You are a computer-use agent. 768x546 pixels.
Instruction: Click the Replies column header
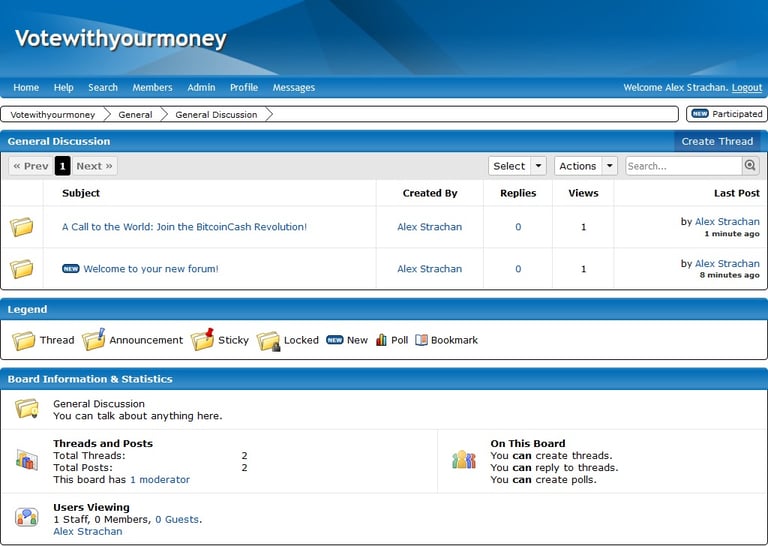(518, 193)
